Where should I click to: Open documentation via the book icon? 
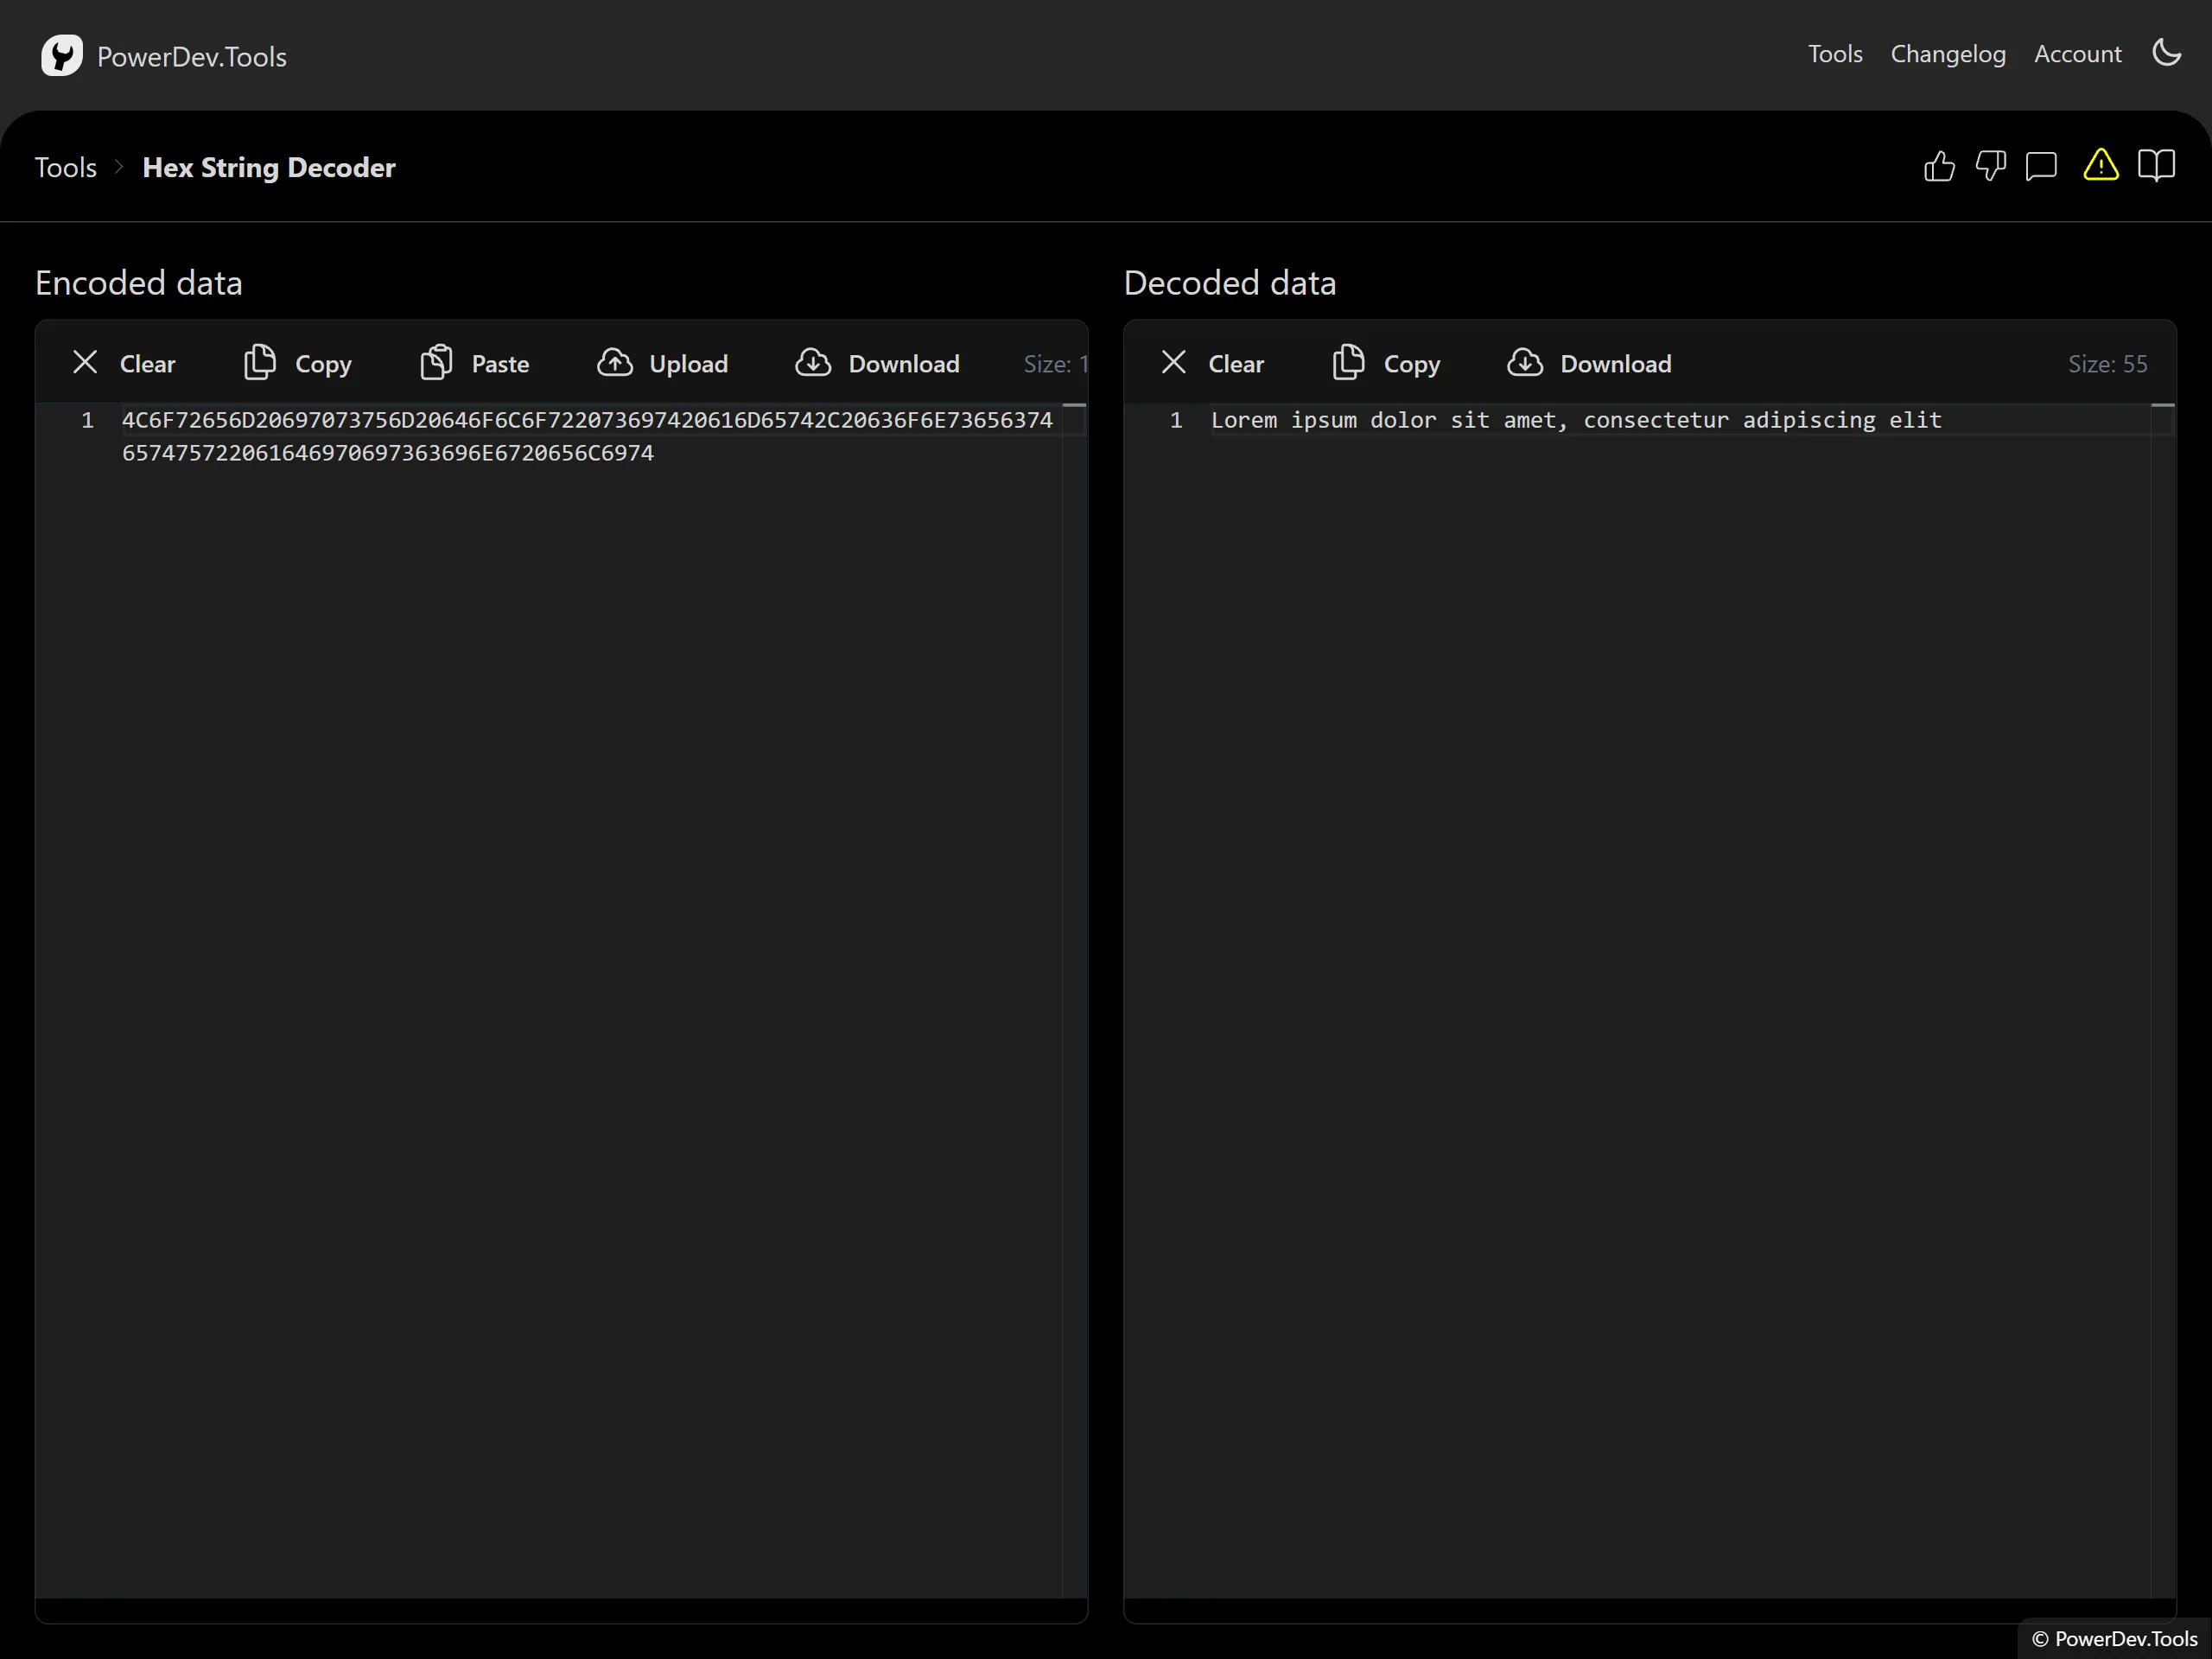2156,166
